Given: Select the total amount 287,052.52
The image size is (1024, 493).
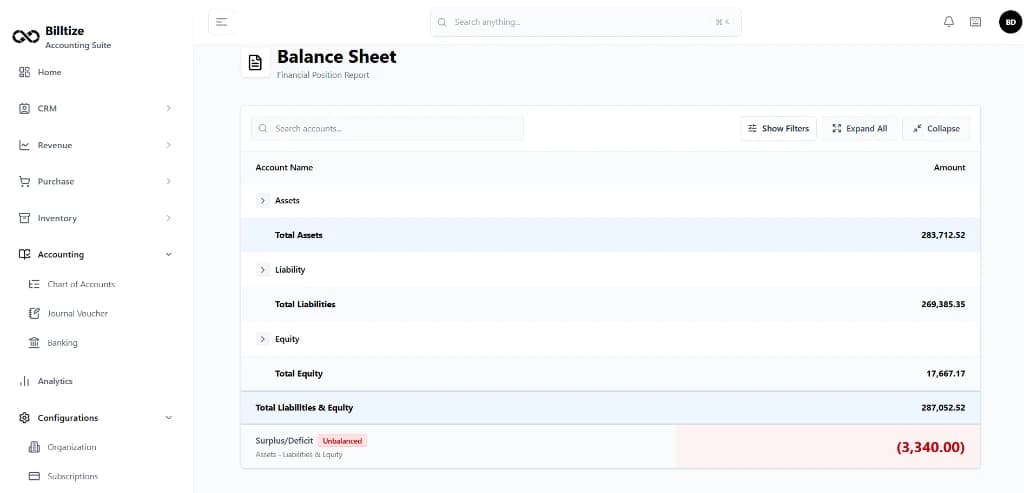Looking at the screenshot, I should pos(943,408).
